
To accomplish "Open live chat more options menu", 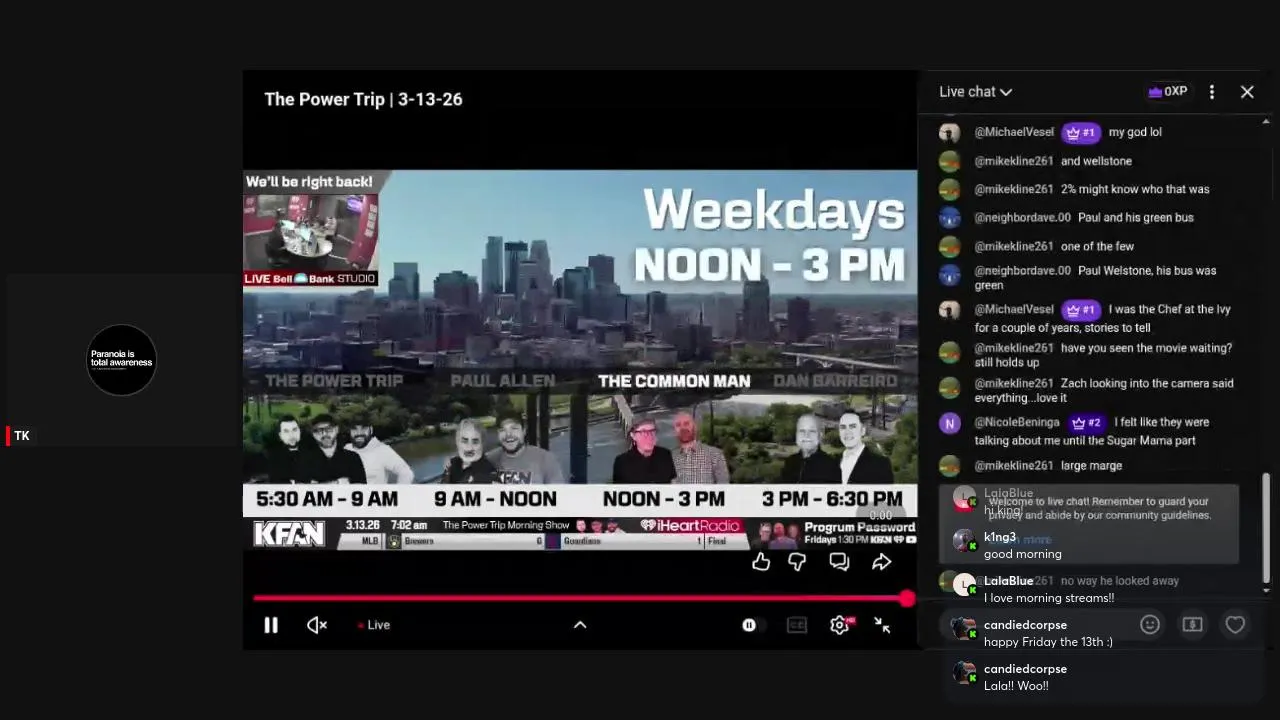I will [1212, 92].
